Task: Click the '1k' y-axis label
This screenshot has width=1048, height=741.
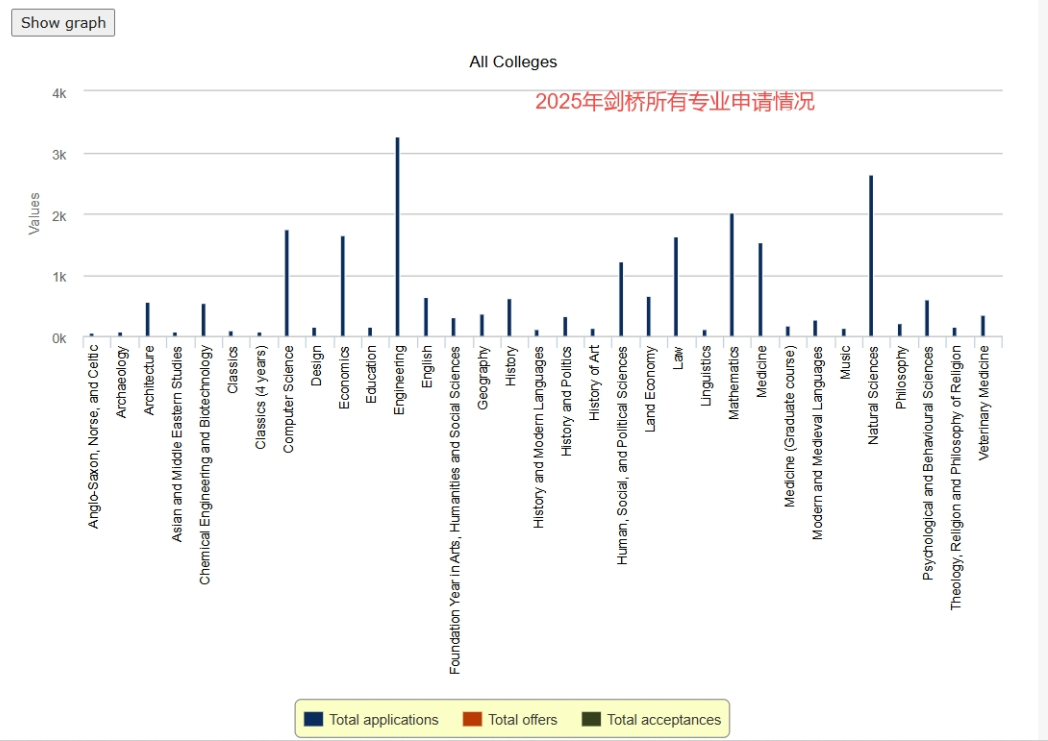Action: (x=59, y=277)
